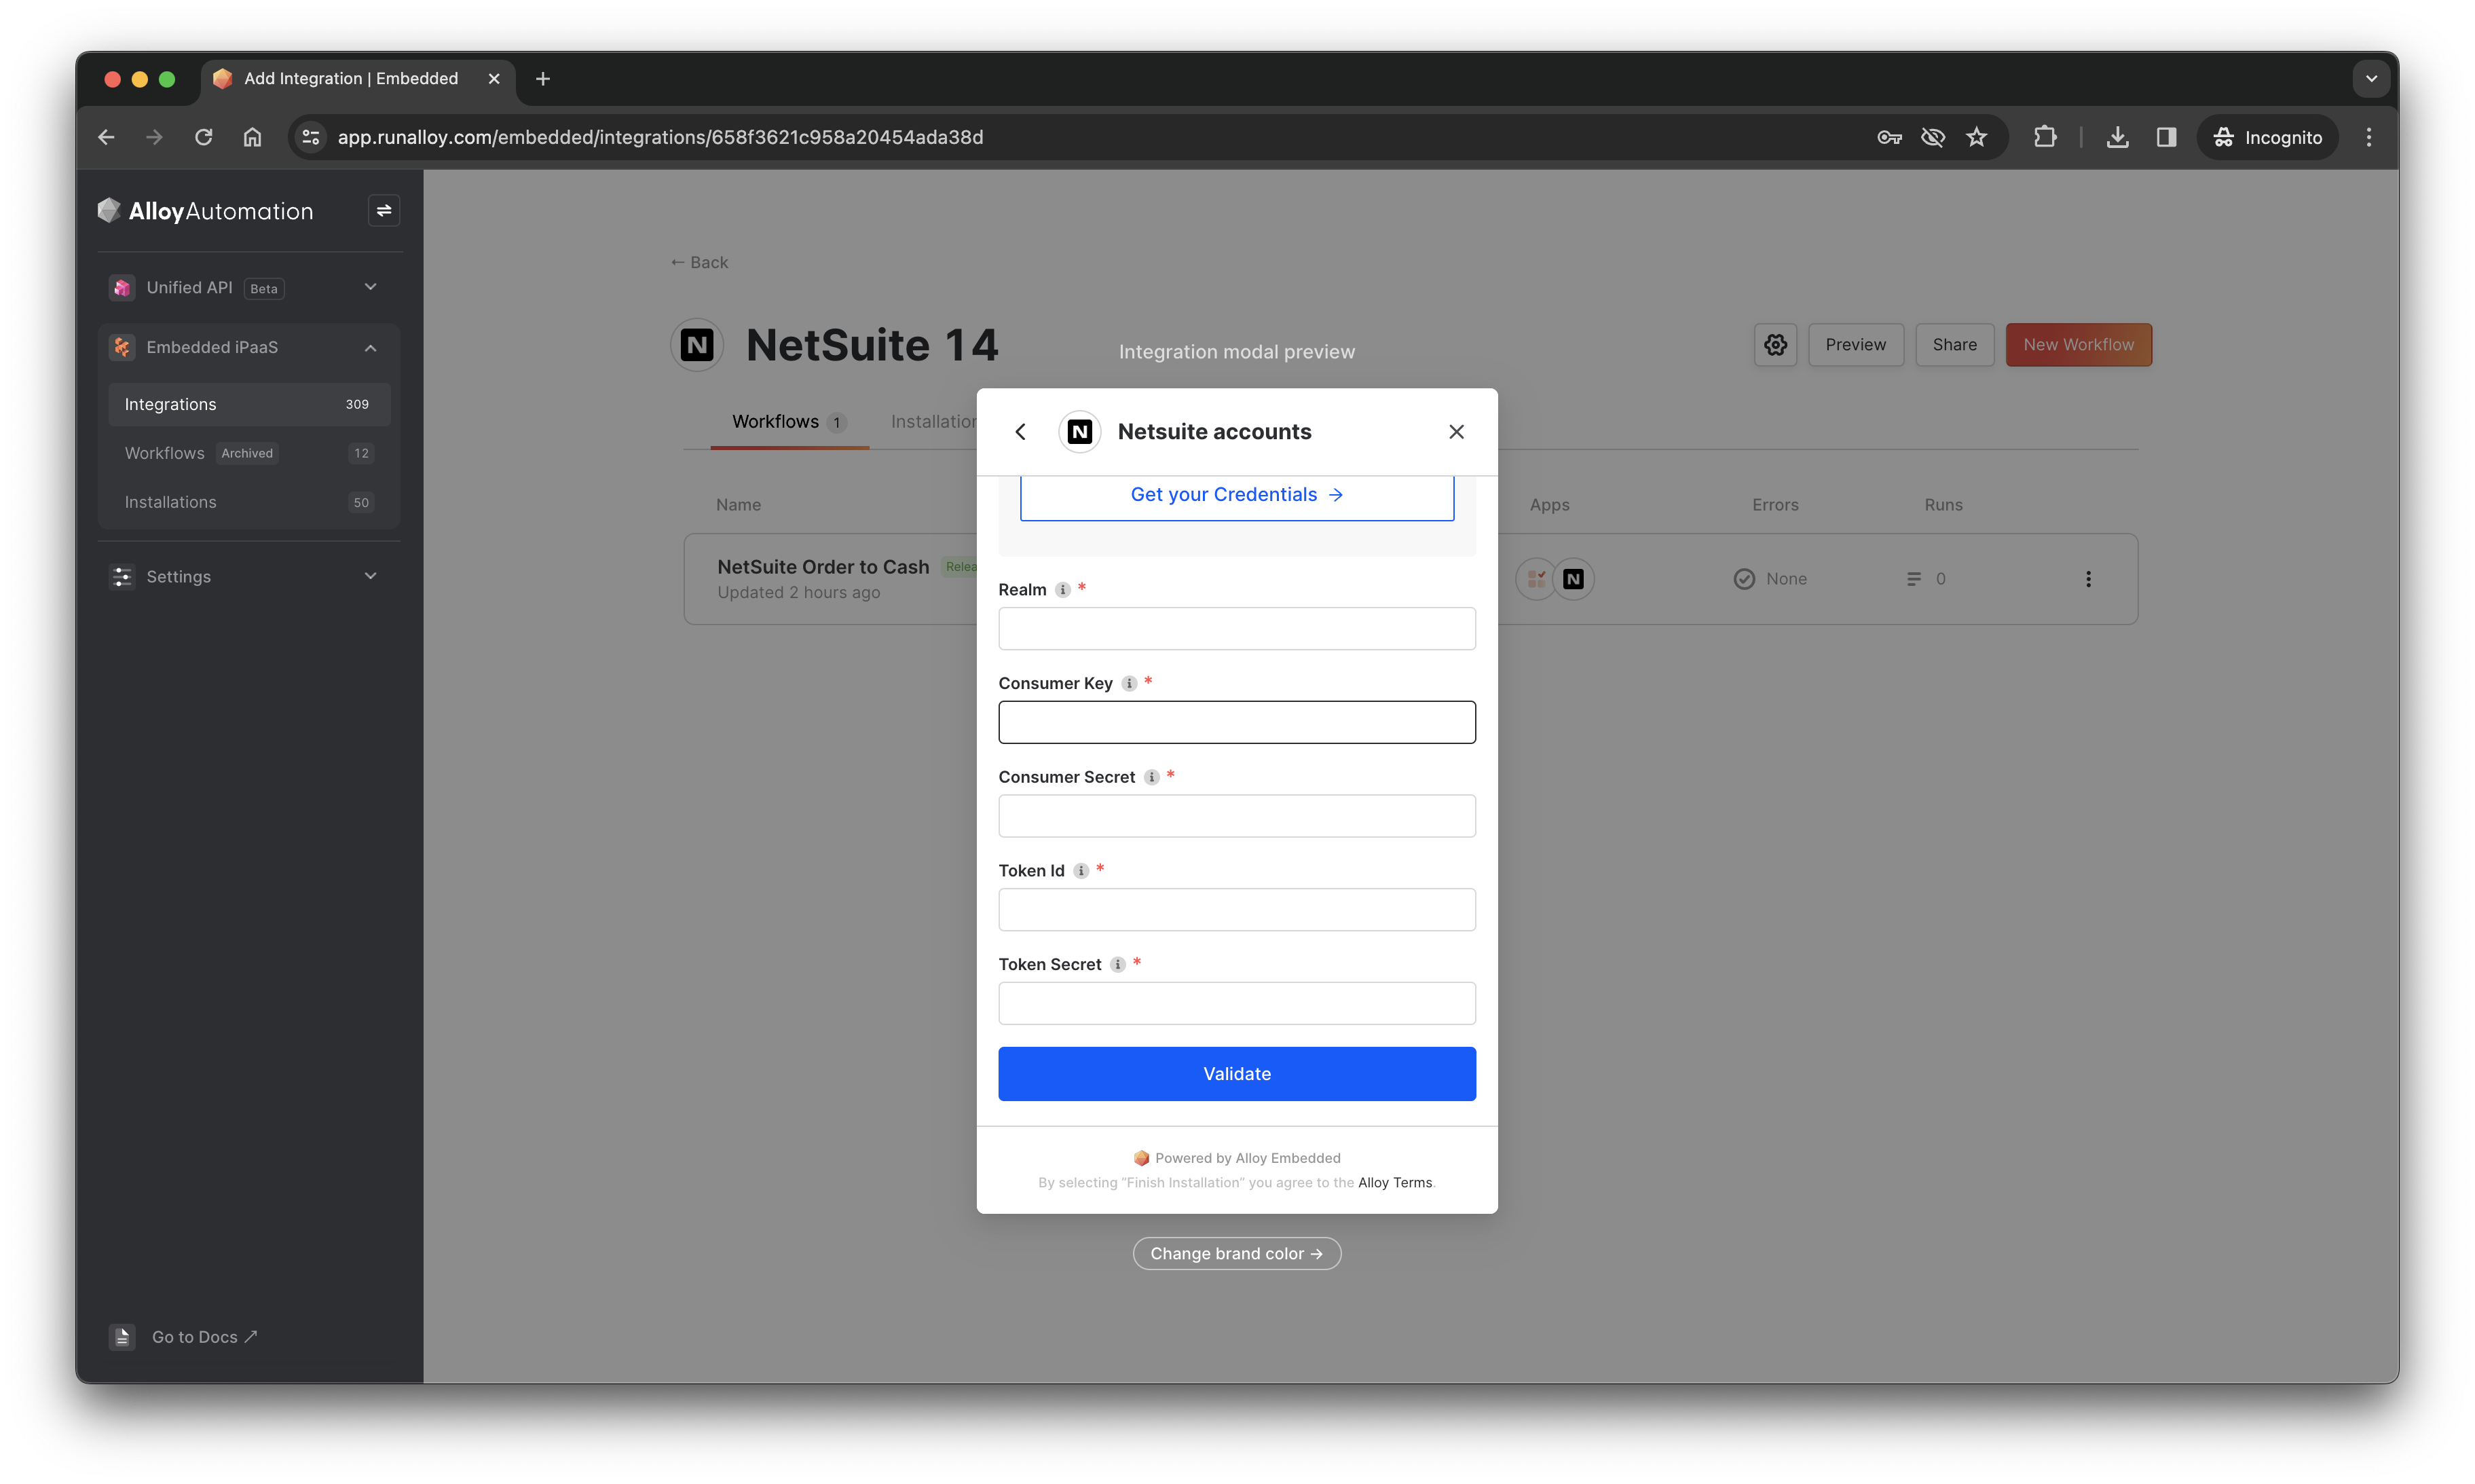Image resolution: width=2475 pixels, height=1484 pixels.
Task: Click Get your Credentials link
Action: coord(1236,495)
